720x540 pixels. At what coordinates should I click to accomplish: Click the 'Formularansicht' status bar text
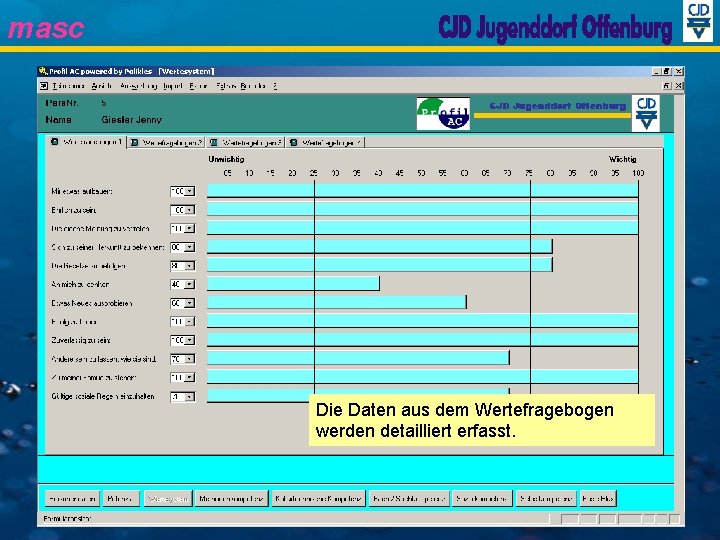click(x=67, y=519)
